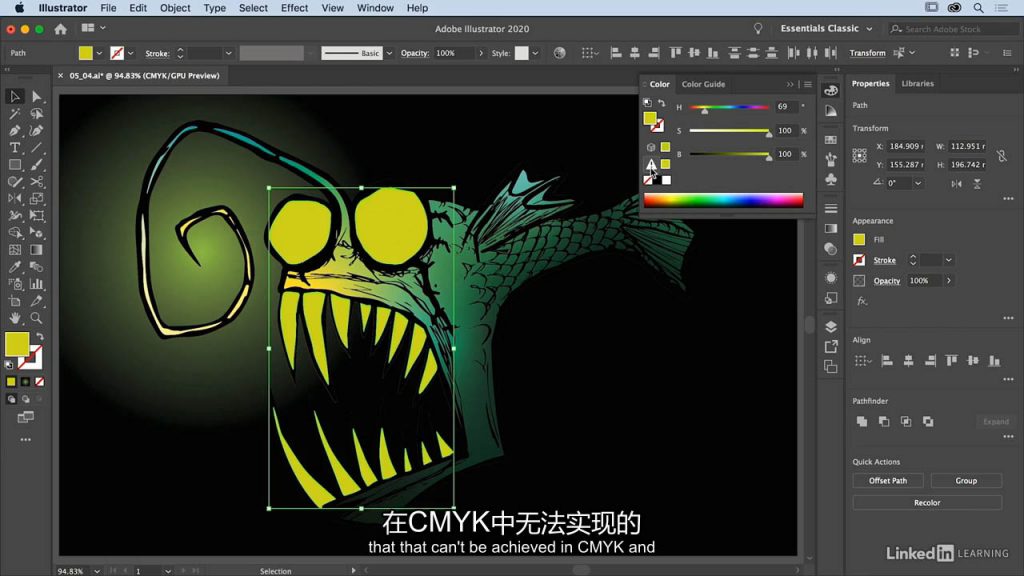This screenshot has width=1024, height=576.
Task: Open Edit Toolbar three dots
Action: 25,440
